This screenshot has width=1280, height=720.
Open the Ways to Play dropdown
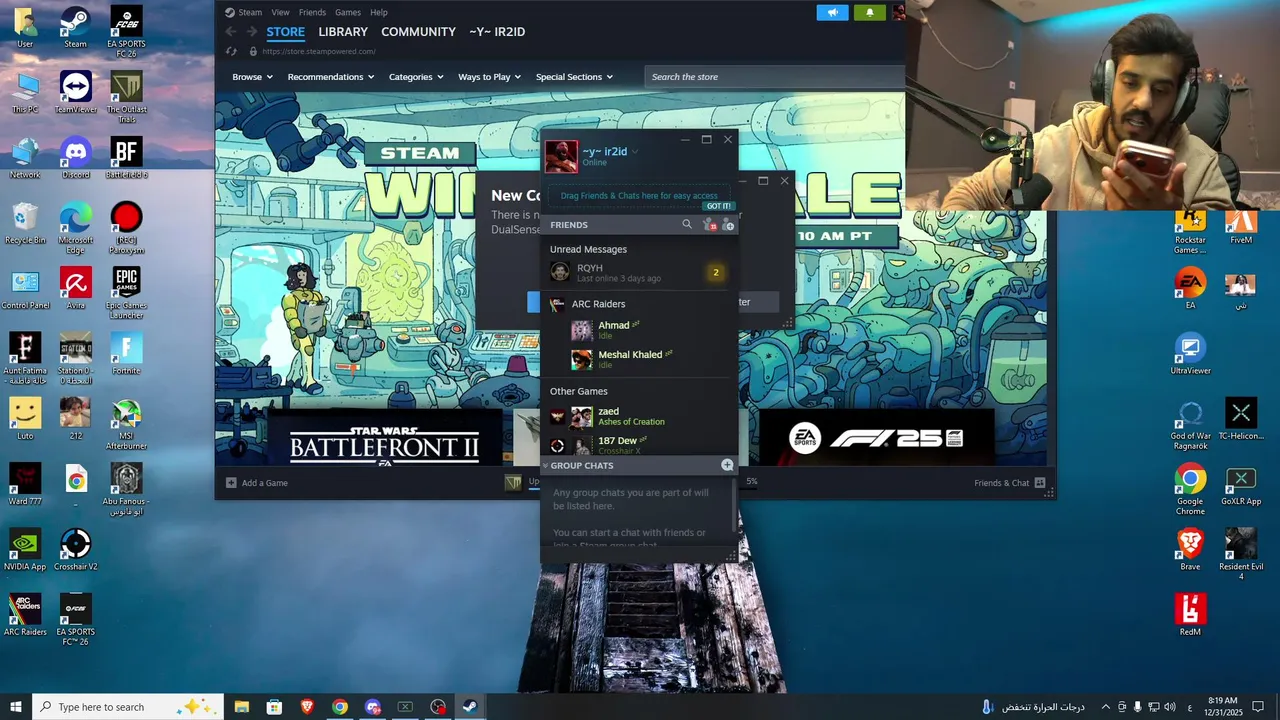tap(489, 77)
